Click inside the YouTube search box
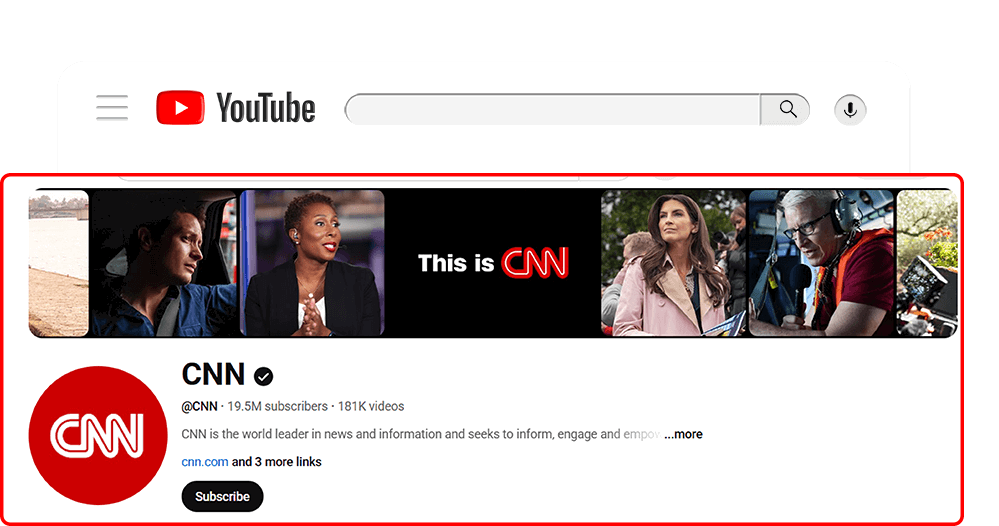The image size is (999, 526). (x=553, y=109)
